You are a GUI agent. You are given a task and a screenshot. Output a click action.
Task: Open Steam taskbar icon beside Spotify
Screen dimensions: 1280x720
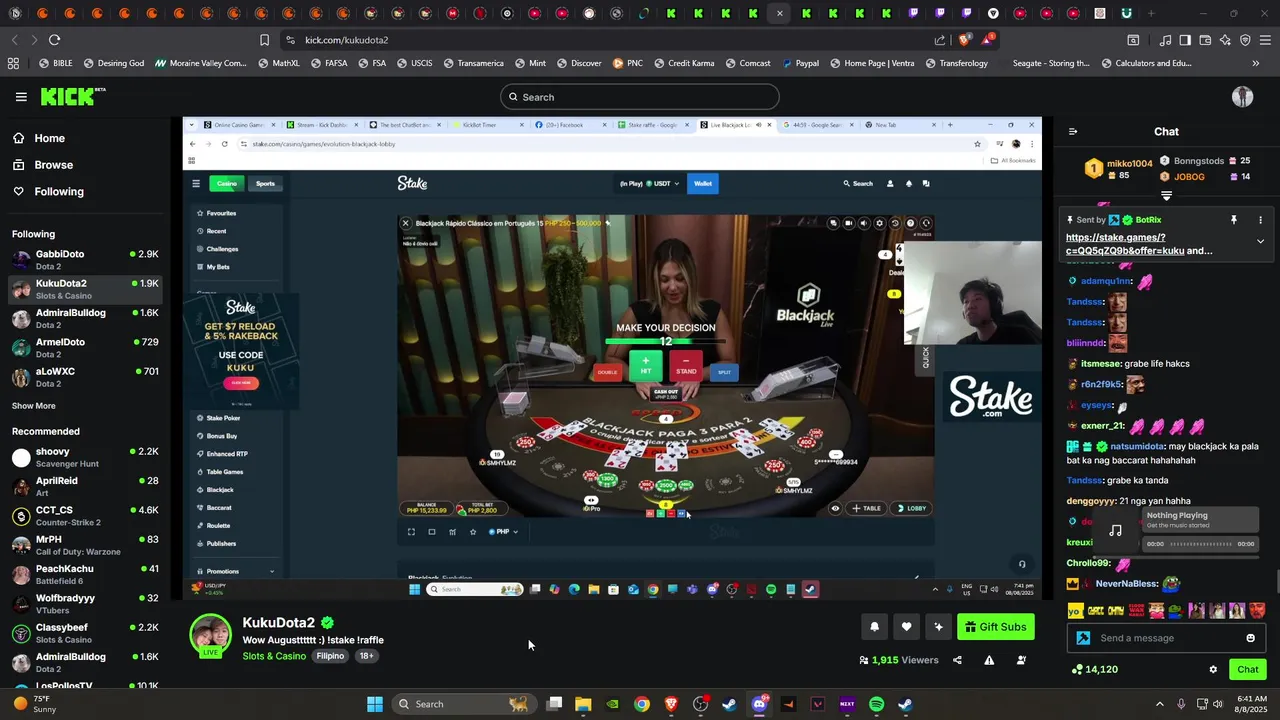pos(905,704)
